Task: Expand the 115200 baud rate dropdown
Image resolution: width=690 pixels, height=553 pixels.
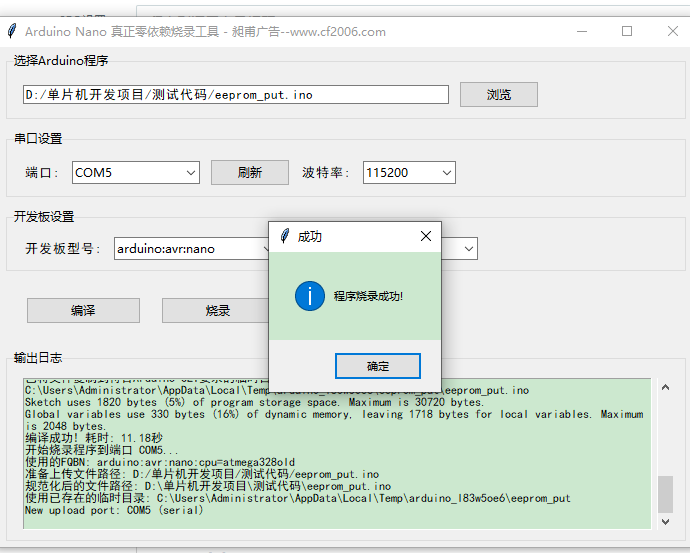Action: pyautogui.click(x=446, y=173)
